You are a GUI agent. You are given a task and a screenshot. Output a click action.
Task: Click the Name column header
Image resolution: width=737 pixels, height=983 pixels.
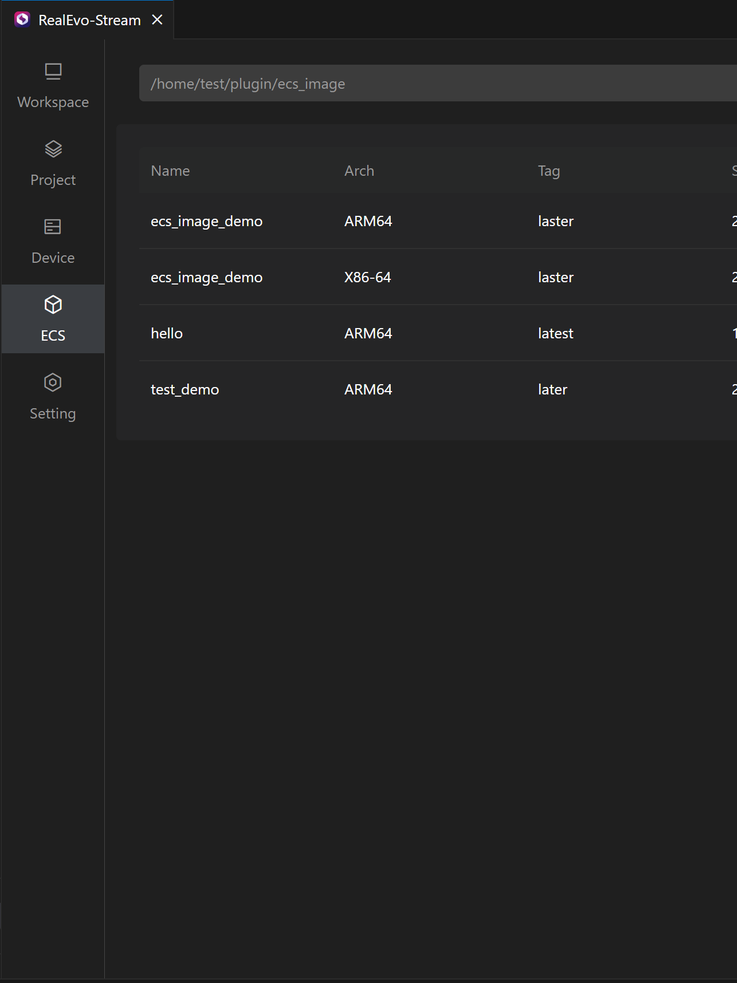pos(170,171)
